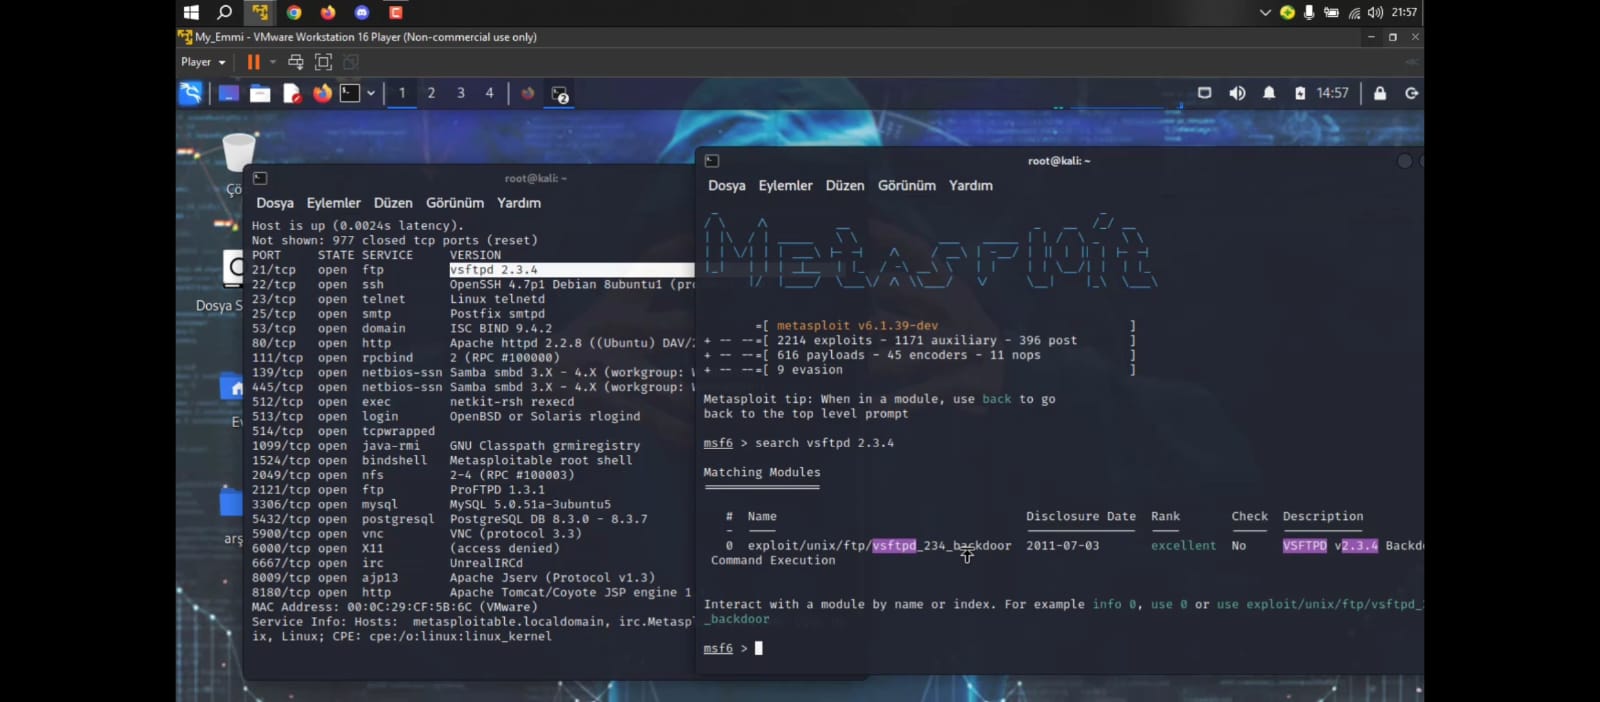This screenshot has width=1600, height=702.
Task: Click the highlighted vsftpd 2.3.4 version text
Action: pyautogui.click(x=494, y=270)
